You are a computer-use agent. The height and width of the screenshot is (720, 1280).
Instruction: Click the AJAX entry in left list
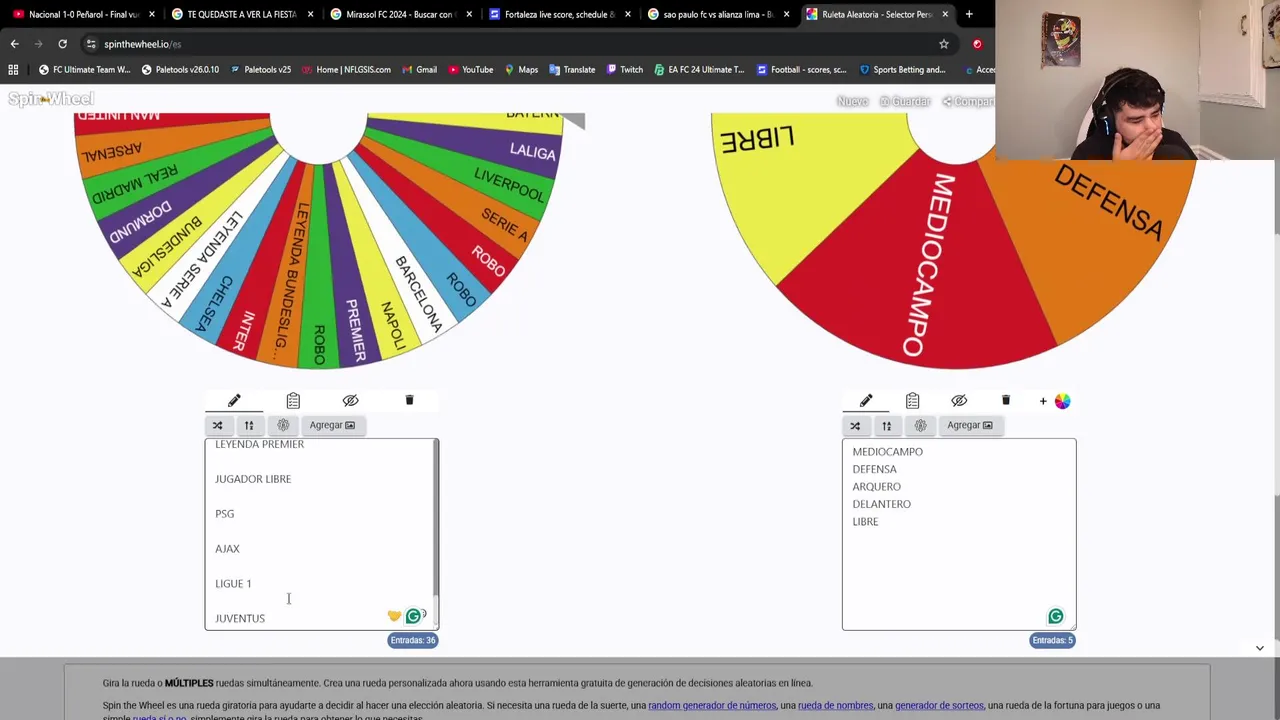click(x=227, y=548)
